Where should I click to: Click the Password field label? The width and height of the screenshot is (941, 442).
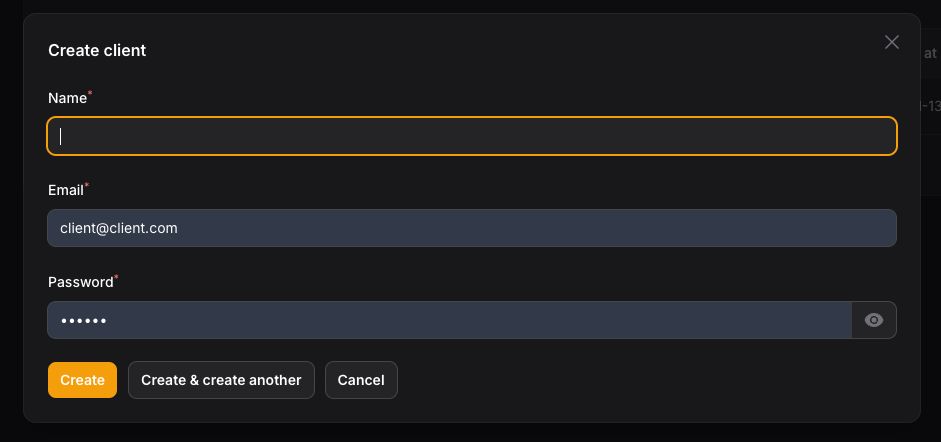click(x=80, y=282)
